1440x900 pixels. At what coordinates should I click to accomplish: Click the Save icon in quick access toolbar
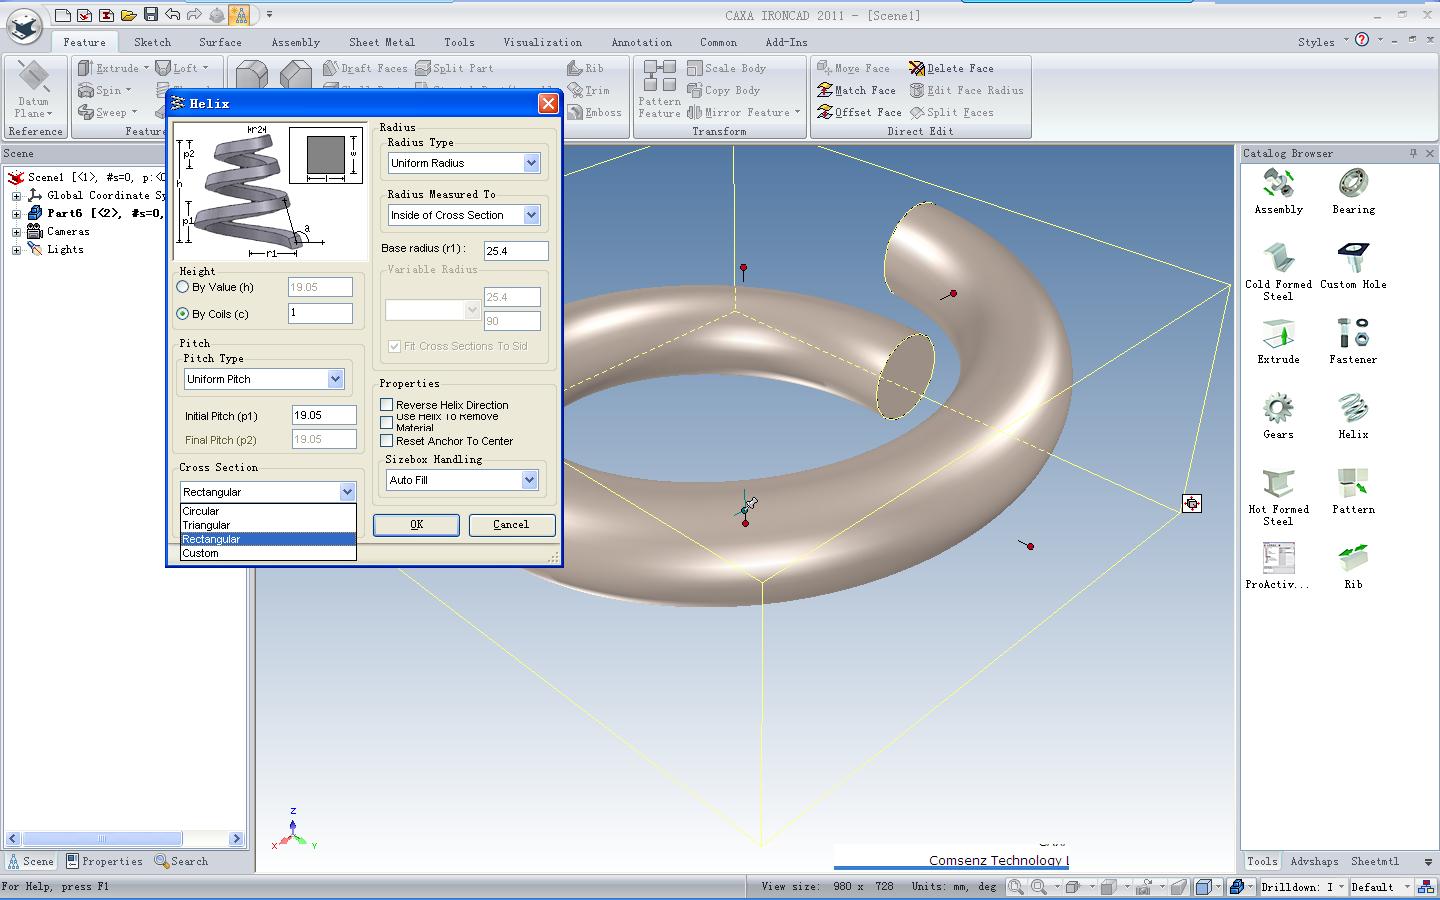click(x=151, y=14)
